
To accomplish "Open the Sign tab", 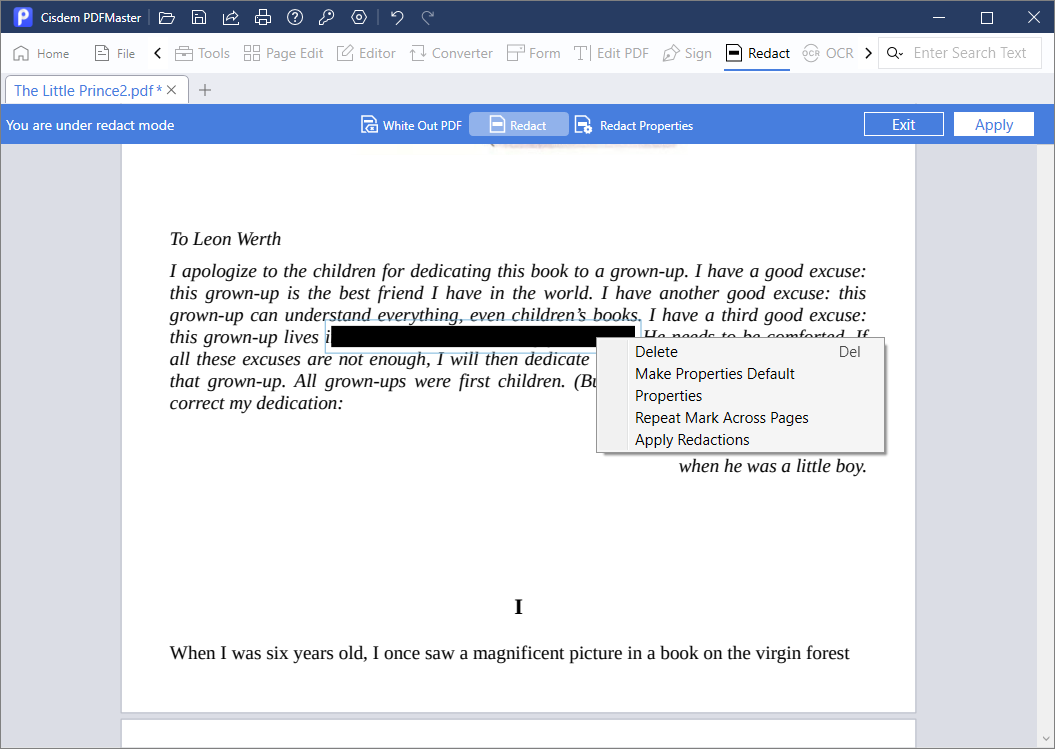I will [687, 53].
